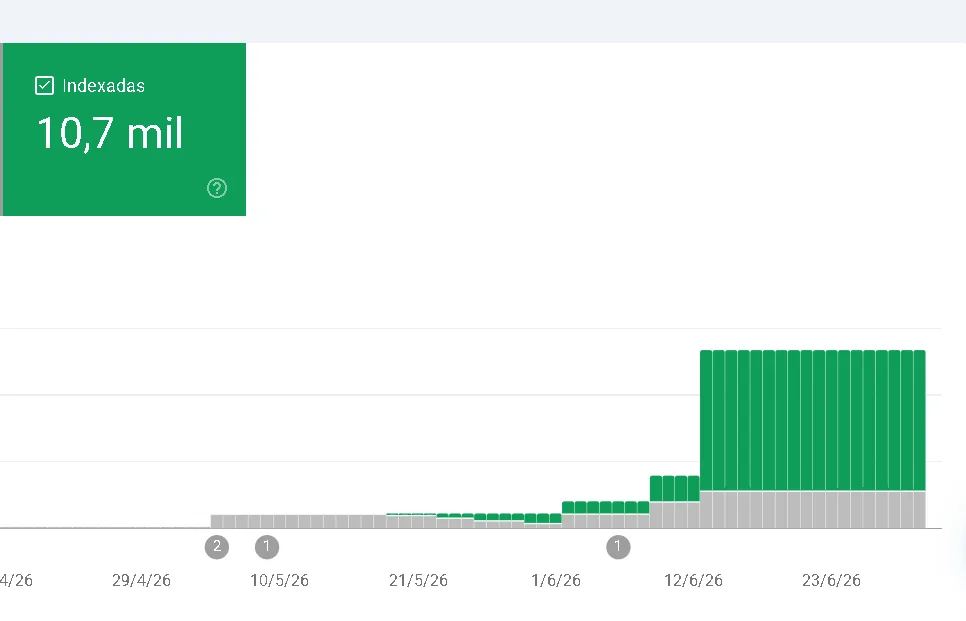Click the 10/5/26 axis date label

[279, 580]
